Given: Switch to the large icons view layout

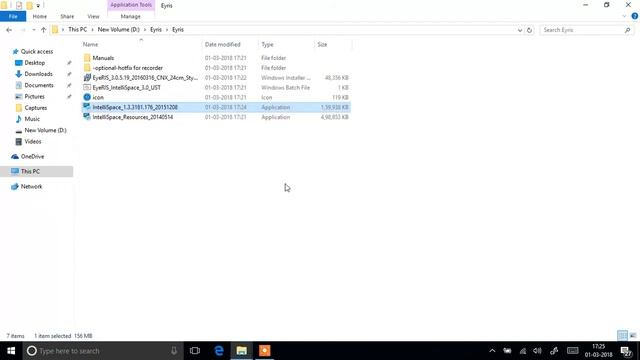Looking at the screenshot, I should (633, 336).
